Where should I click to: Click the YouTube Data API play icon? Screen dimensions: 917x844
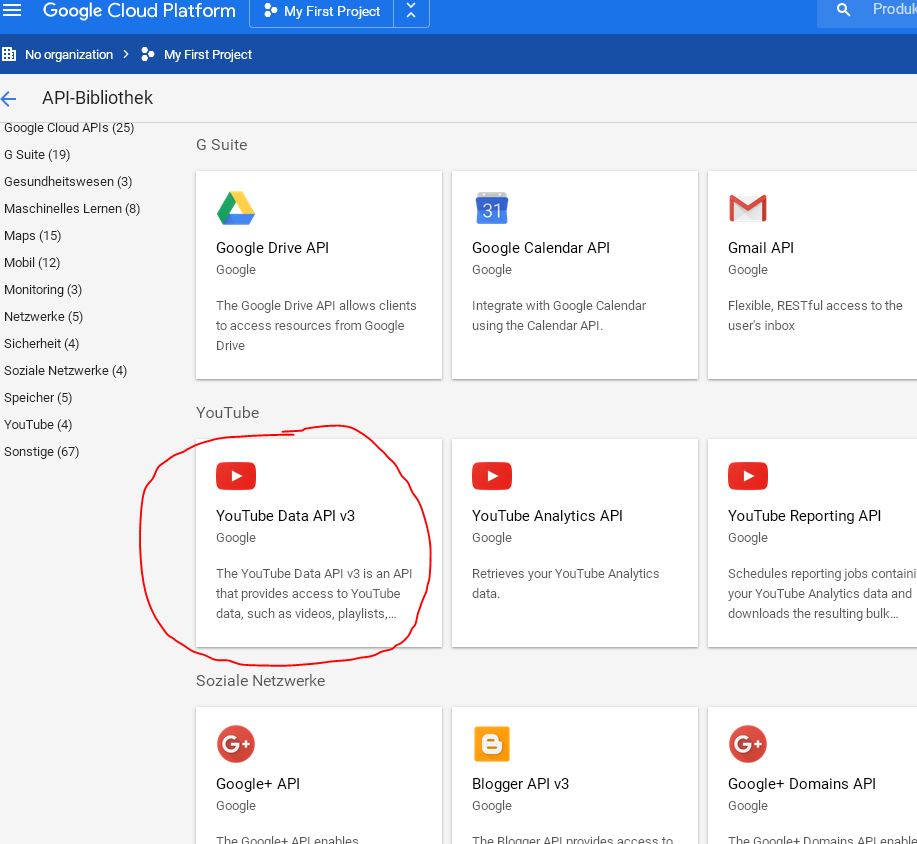click(236, 476)
